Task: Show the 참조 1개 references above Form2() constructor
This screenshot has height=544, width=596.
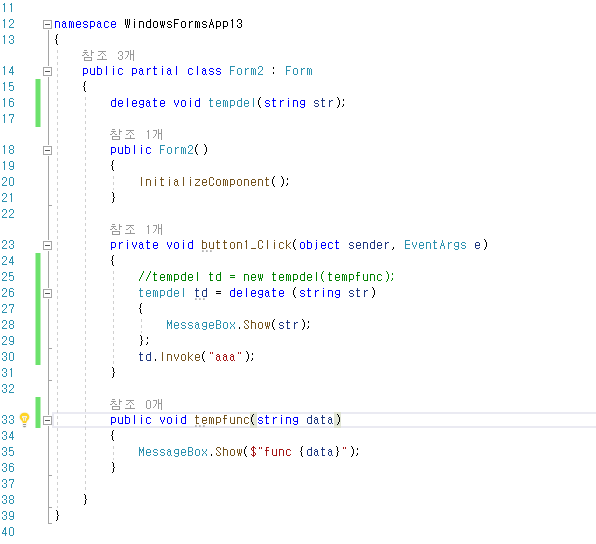Action: click(x=136, y=135)
